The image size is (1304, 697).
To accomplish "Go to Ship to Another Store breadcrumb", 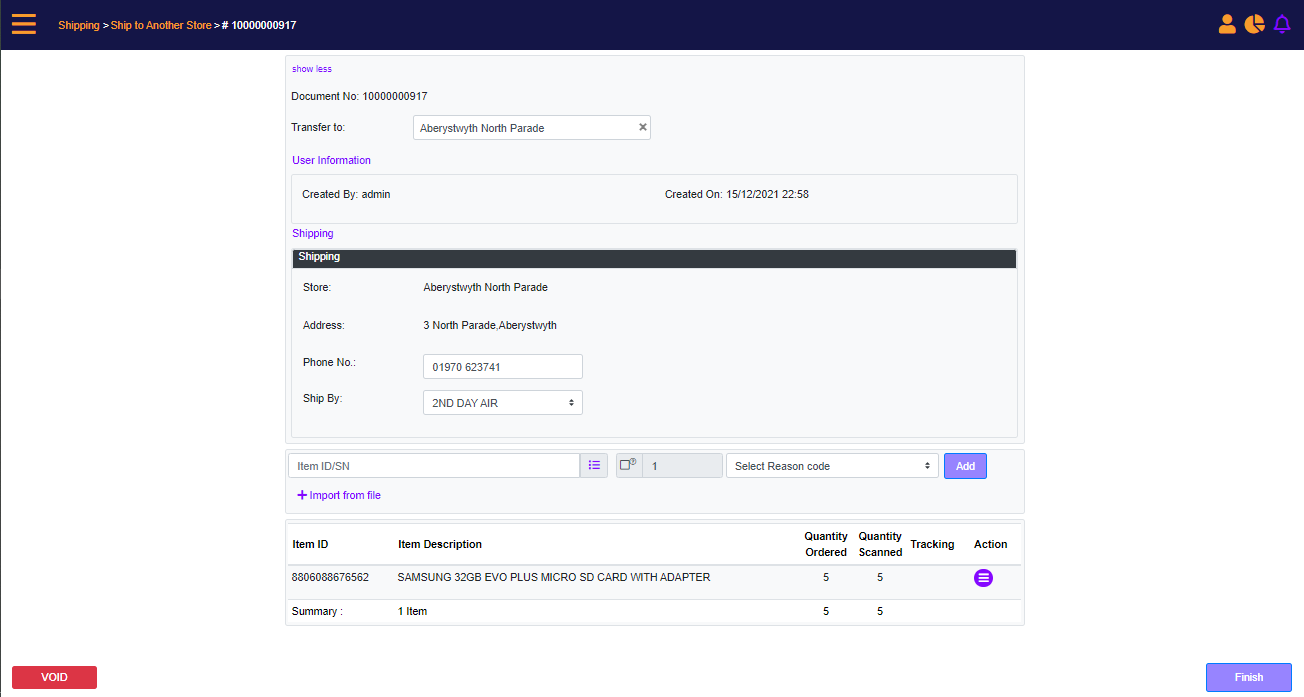I will tap(161, 25).
